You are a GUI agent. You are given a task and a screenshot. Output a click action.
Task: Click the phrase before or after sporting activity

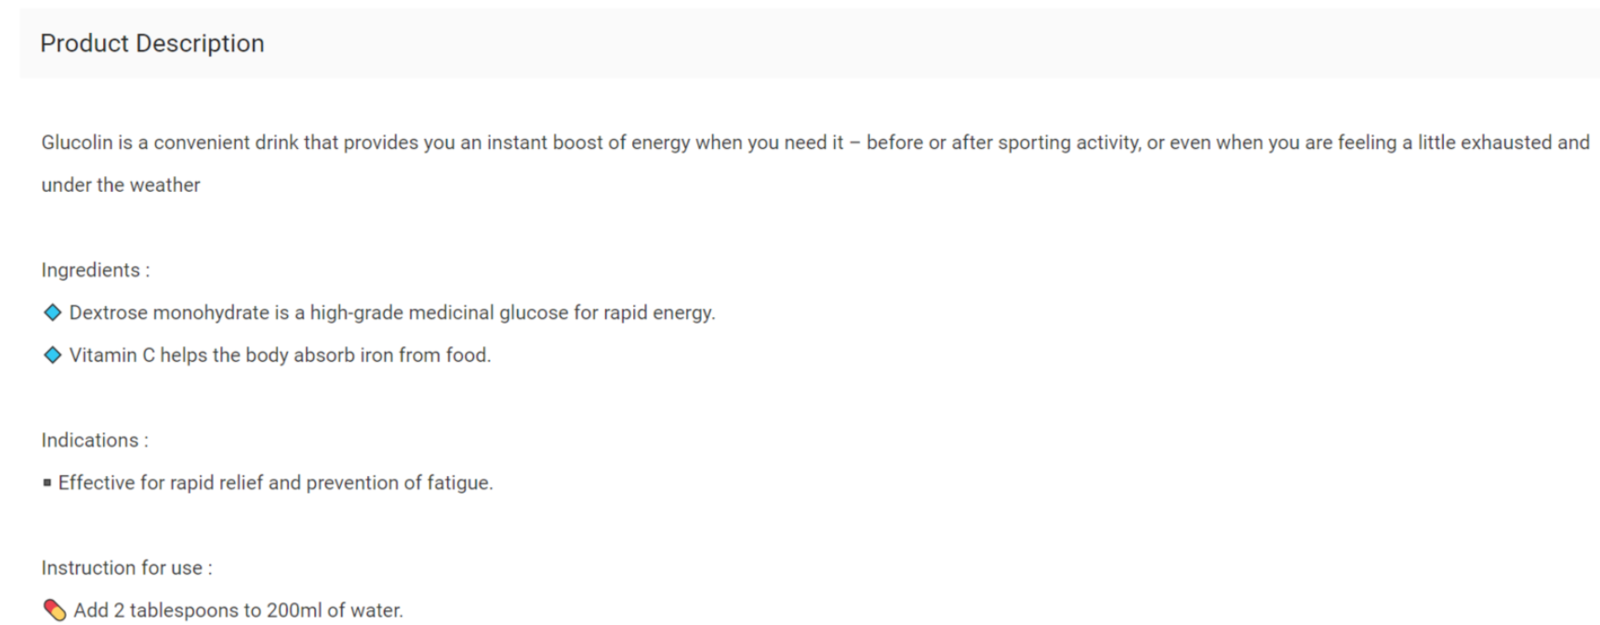click(x=1003, y=143)
